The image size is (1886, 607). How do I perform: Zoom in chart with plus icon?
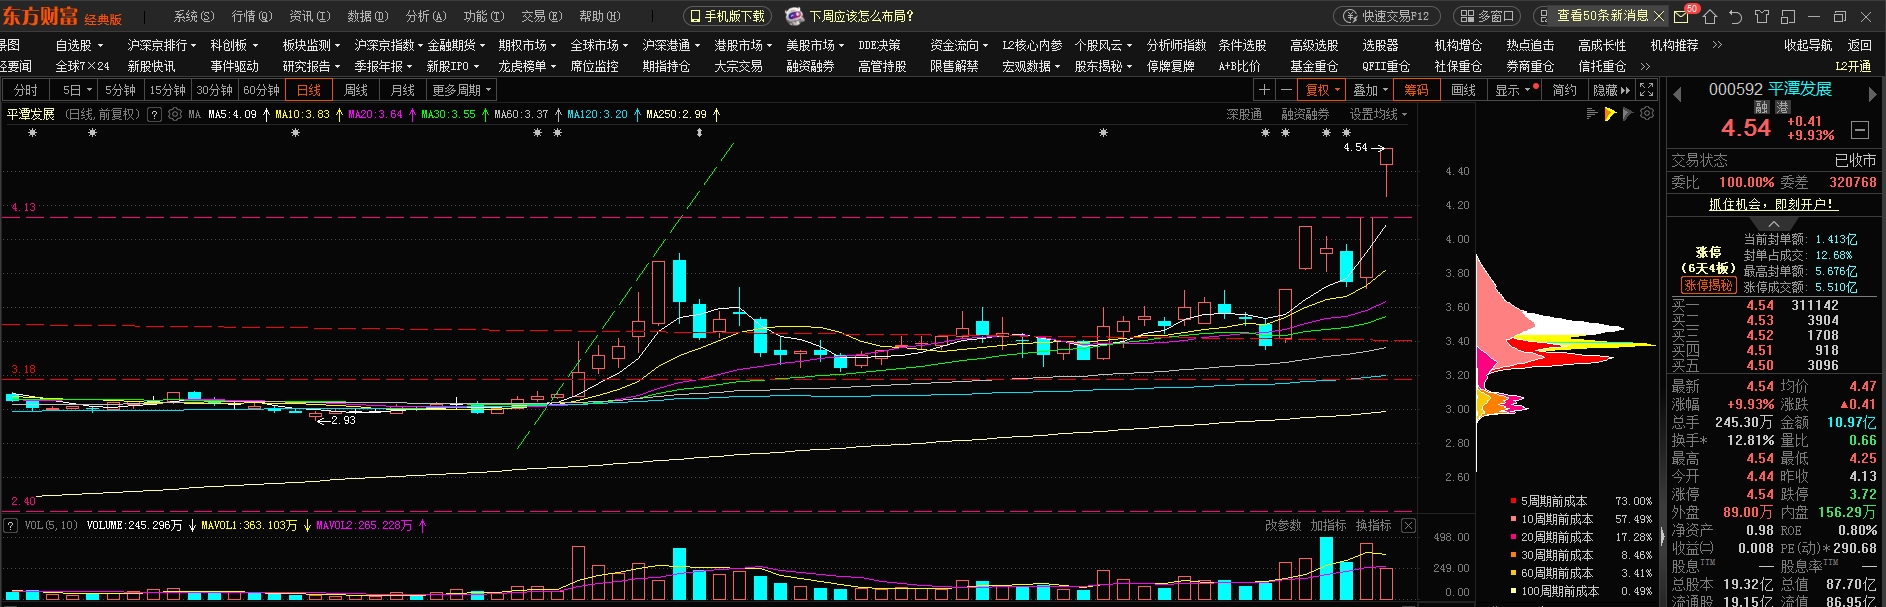tap(1264, 90)
